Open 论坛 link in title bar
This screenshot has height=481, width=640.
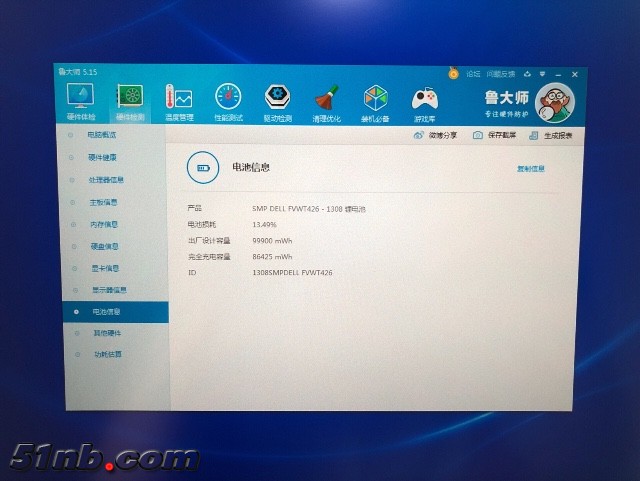coord(473,74)
